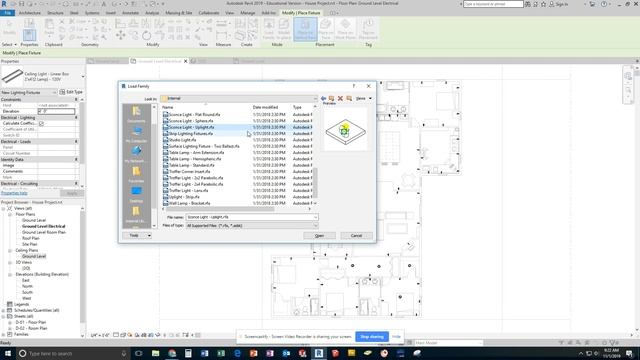Select Site Plan in Project Browser
The height and width of the screenshot is (360, 640).
tap(29, 244)
